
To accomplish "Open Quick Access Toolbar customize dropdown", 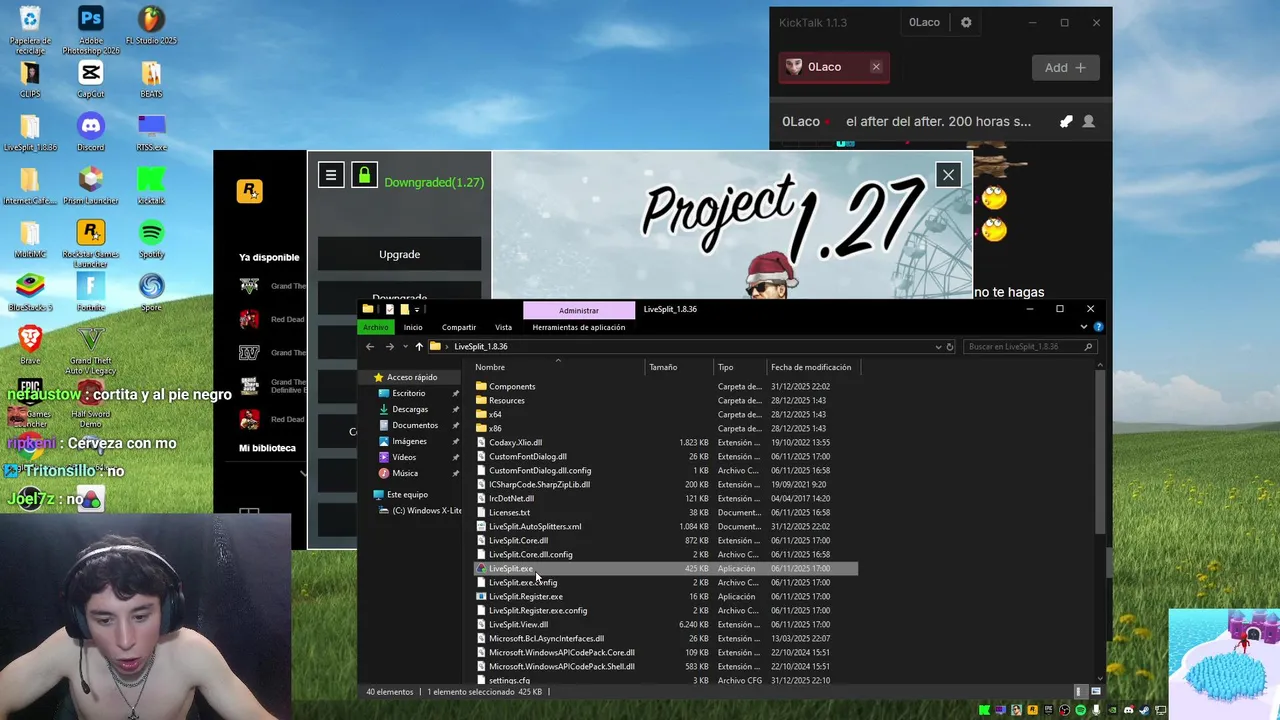I will click(417, 309).
